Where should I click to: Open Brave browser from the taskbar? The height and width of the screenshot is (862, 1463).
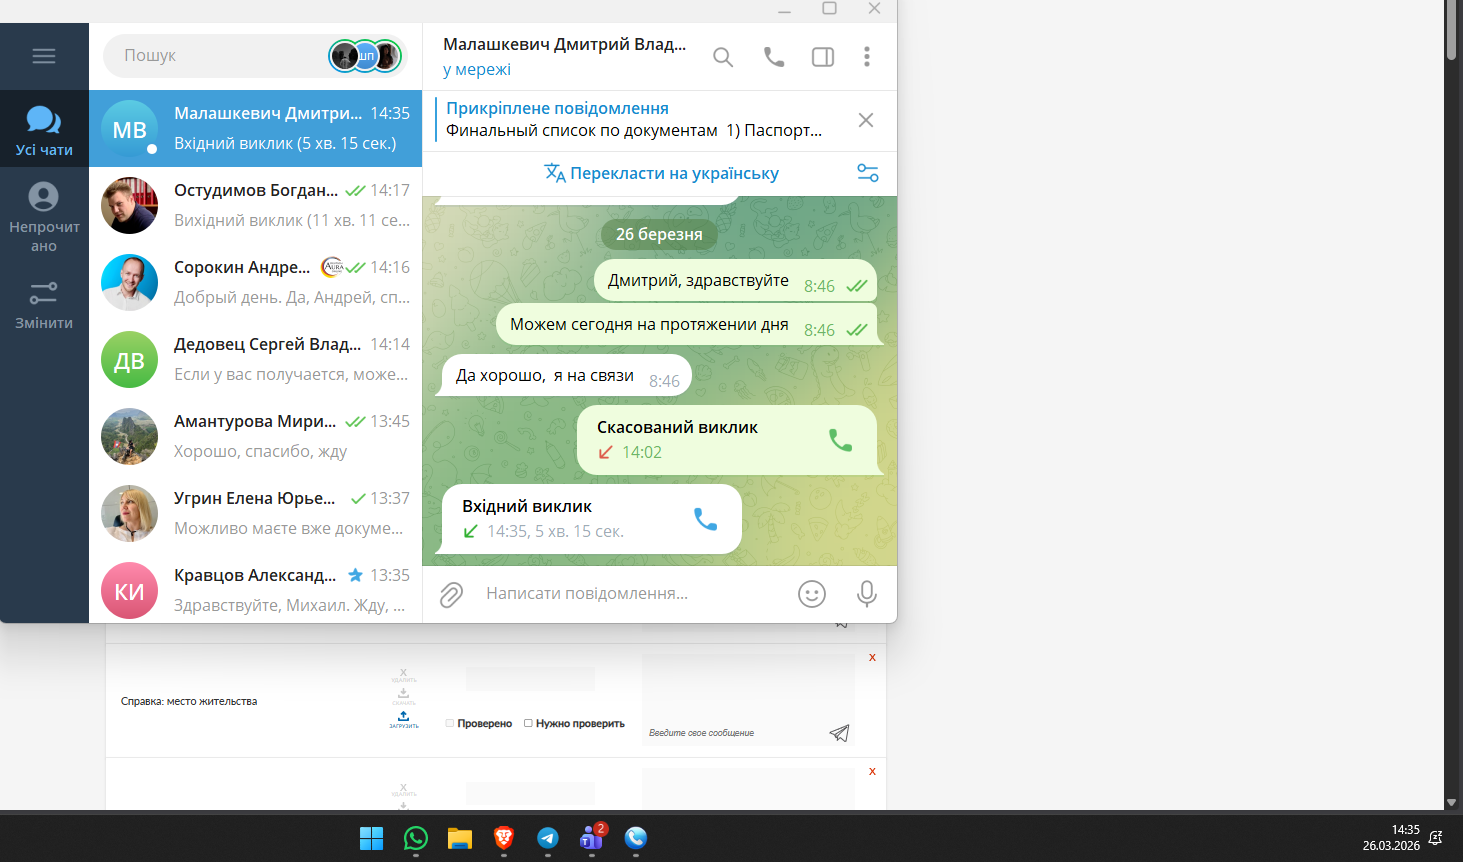[504, 838]
